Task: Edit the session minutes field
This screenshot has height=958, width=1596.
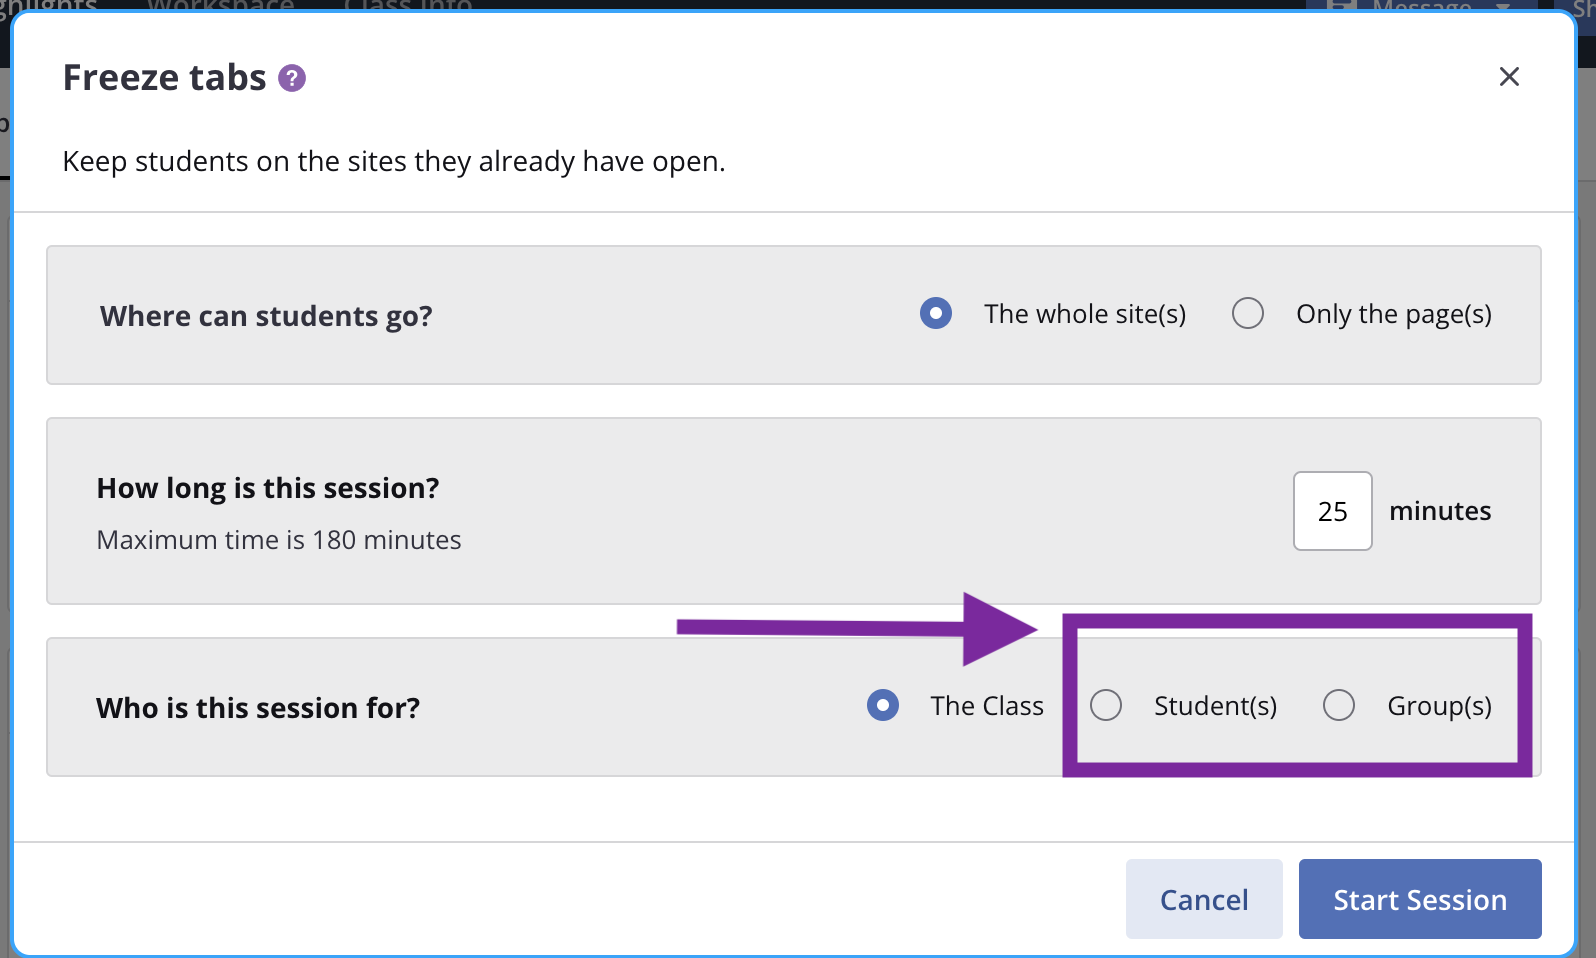Action: pyautogui.click(x=1332, y=511)
